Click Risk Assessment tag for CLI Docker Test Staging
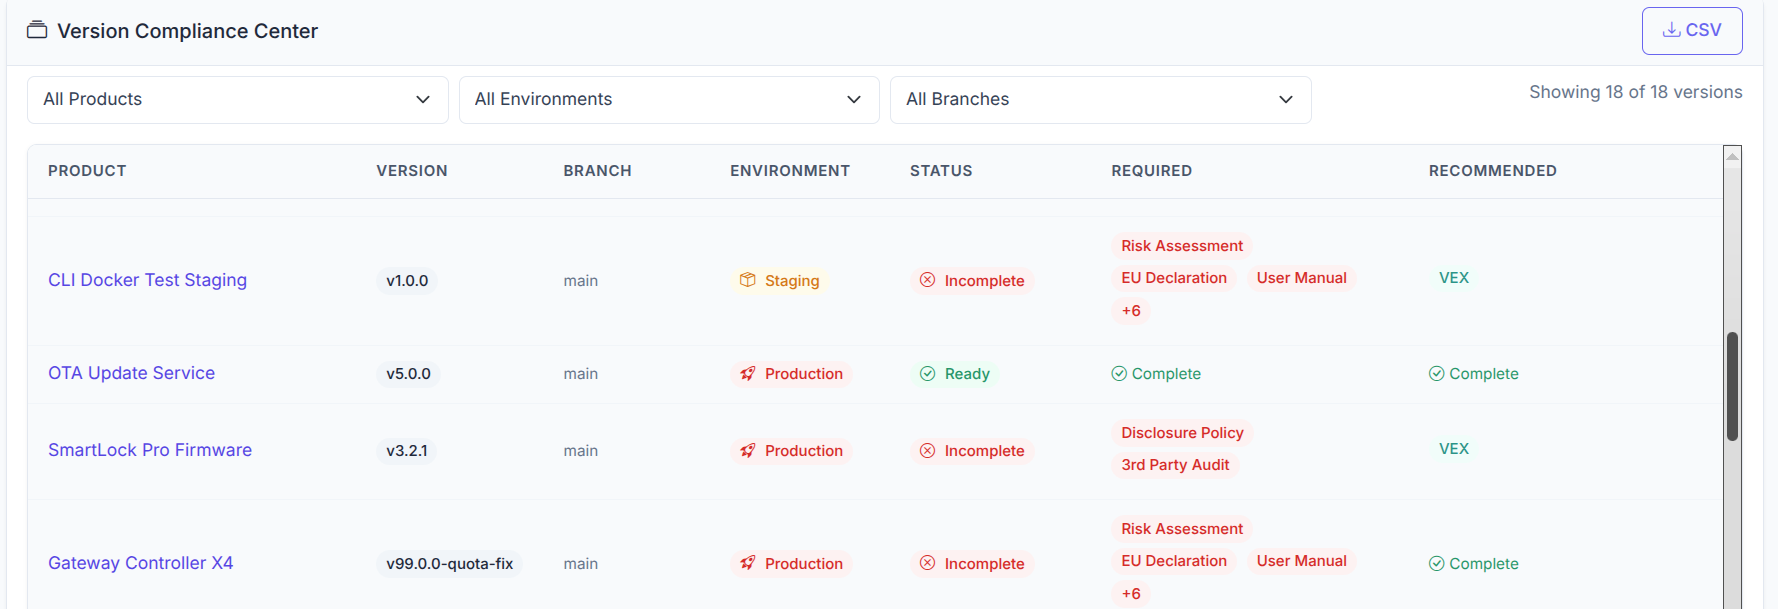Image resolution: width=1778 pixels, height=609 pixels. [1182, 245]
